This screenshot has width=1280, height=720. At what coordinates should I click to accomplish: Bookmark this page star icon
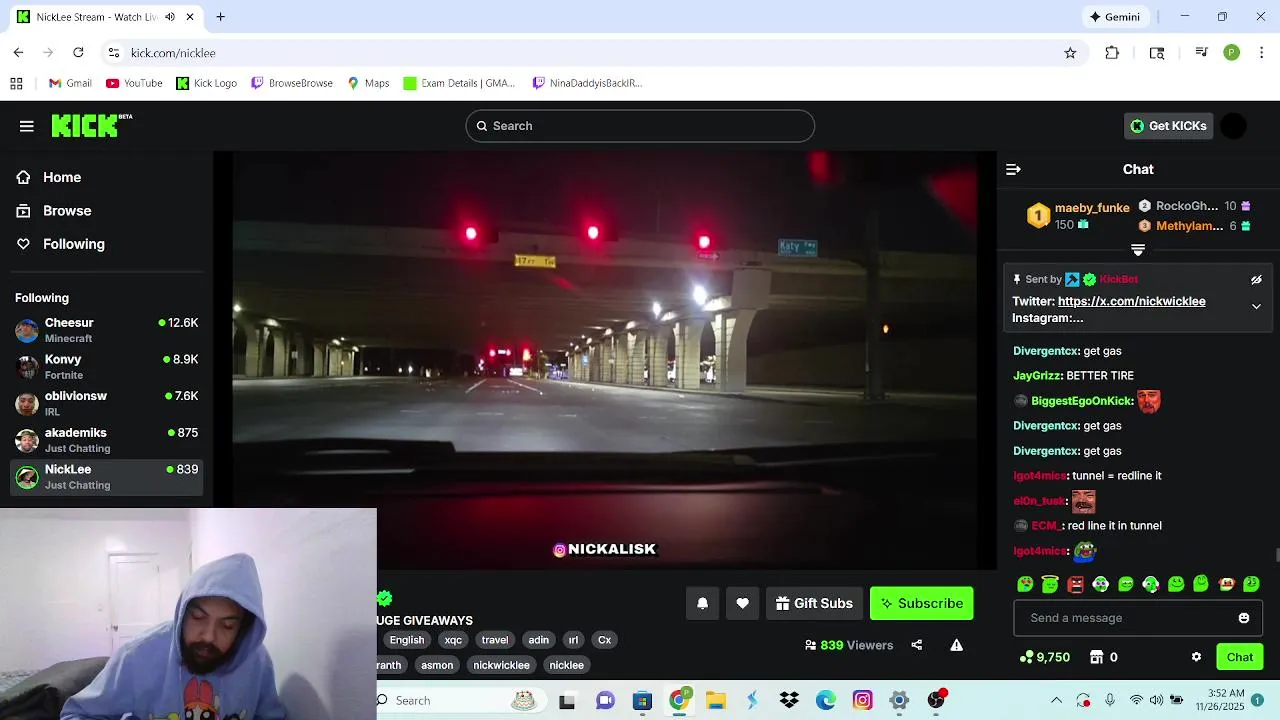click(x=1070, y=53)
